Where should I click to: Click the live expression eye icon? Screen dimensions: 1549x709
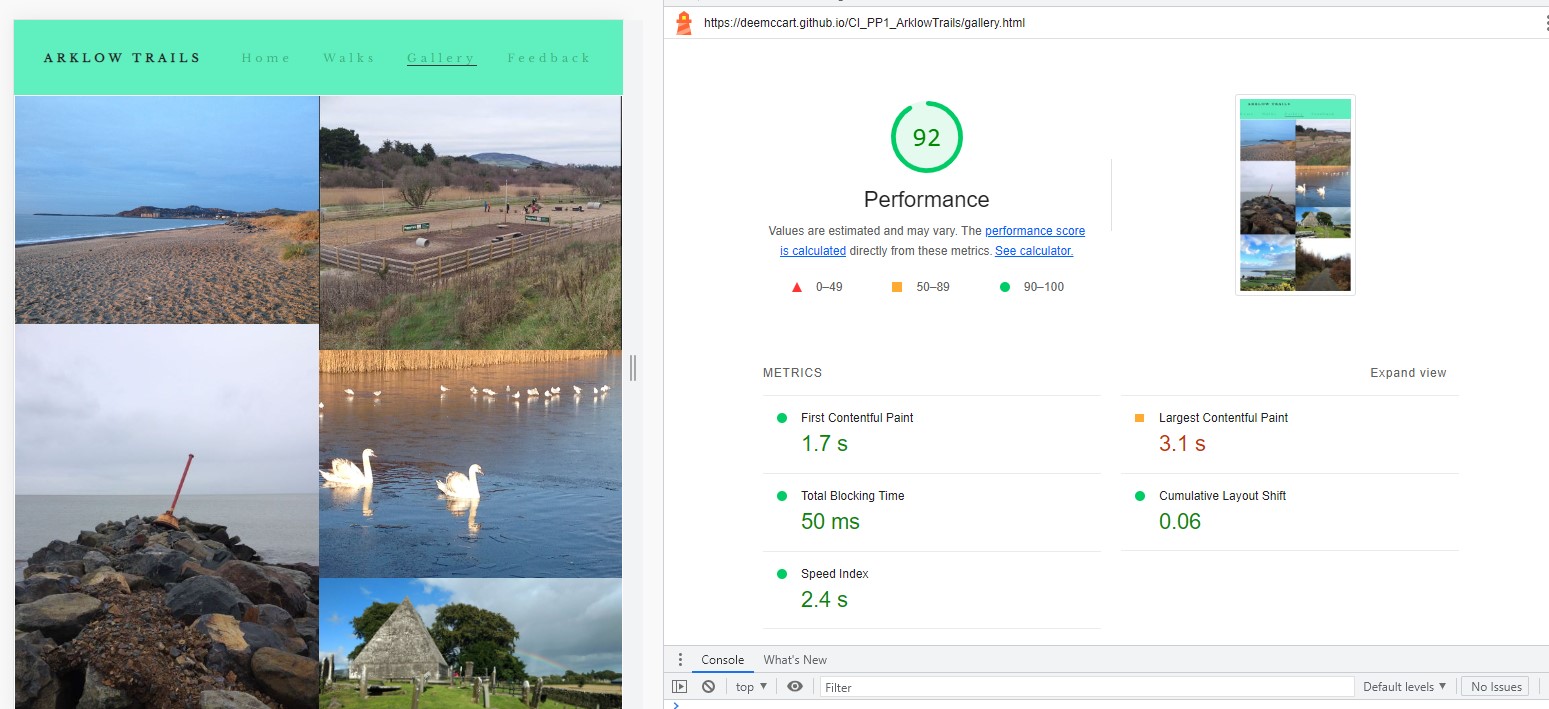795,687
